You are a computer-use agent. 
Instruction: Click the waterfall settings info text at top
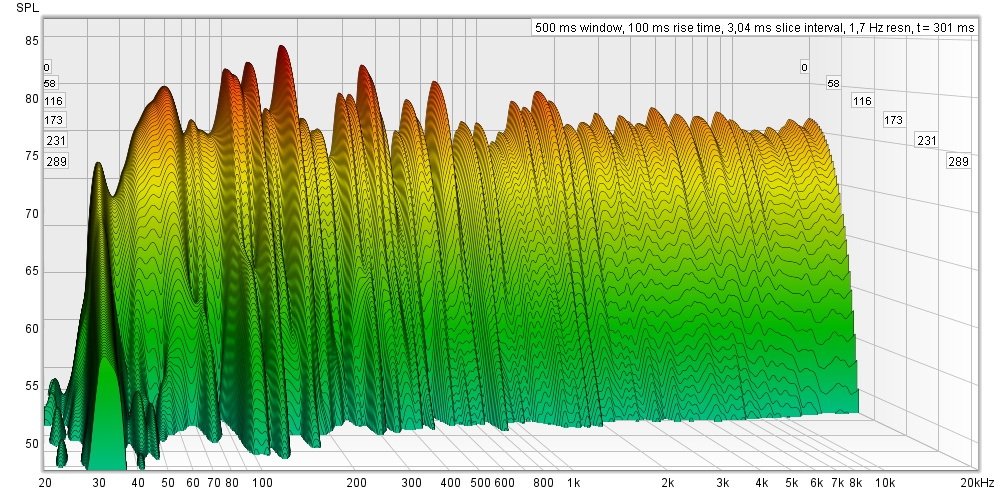pos(755,28)
